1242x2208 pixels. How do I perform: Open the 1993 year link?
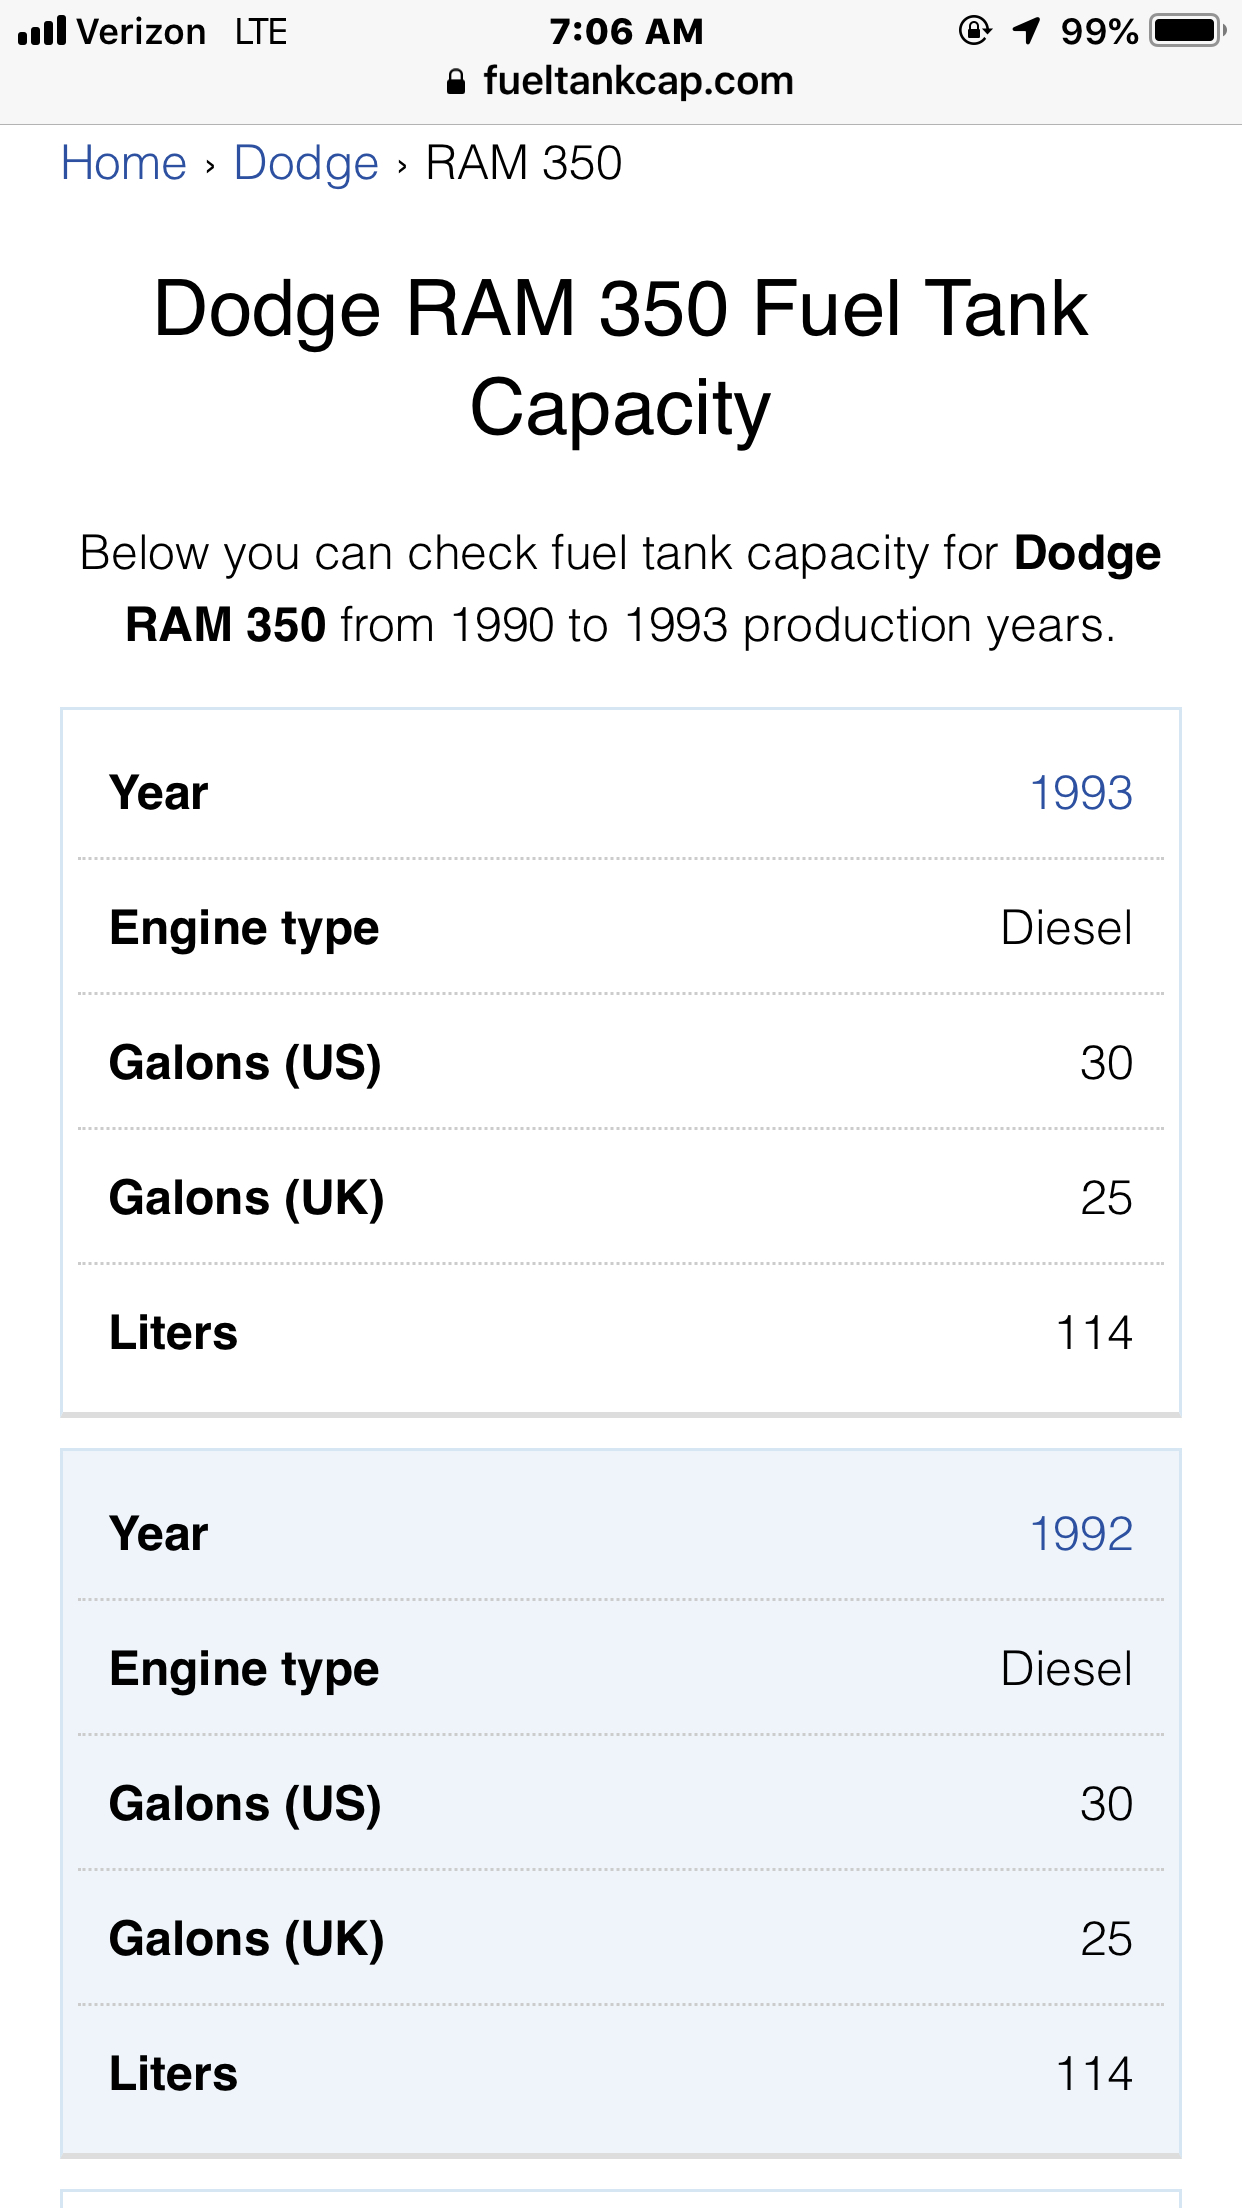(x=1081, y=793)
